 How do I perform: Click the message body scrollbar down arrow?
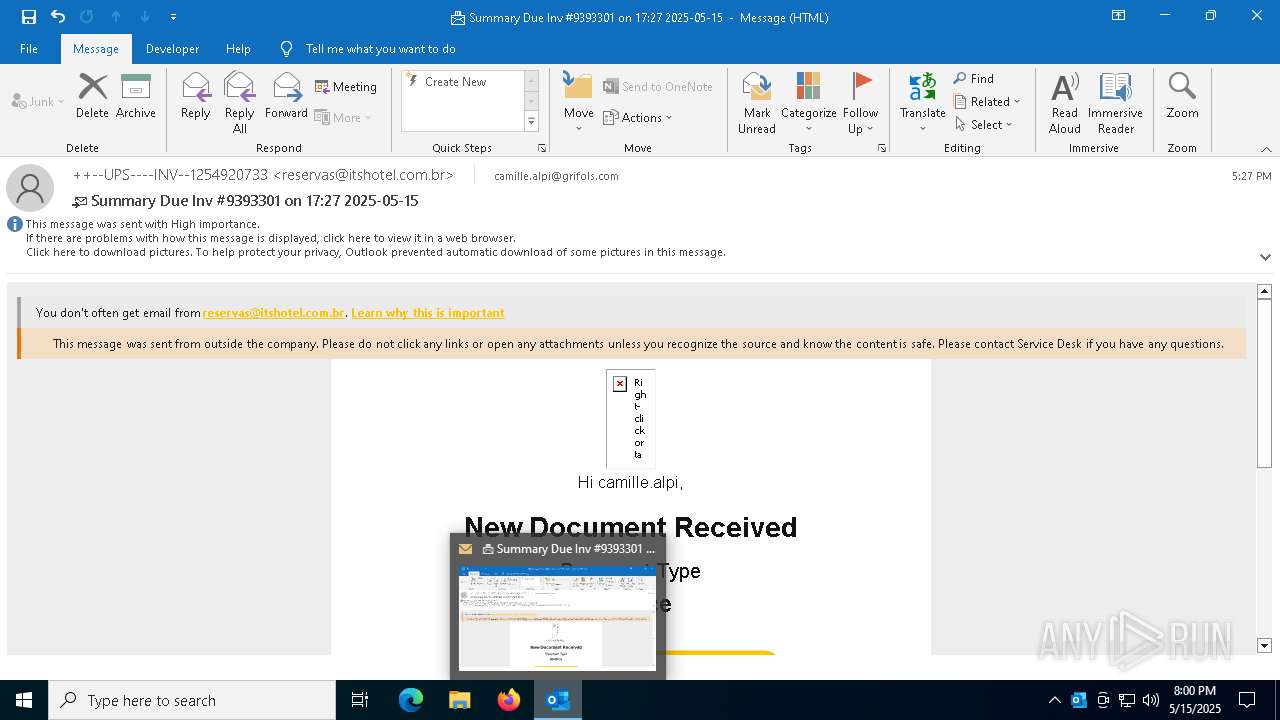click(x=1264, y=646)
